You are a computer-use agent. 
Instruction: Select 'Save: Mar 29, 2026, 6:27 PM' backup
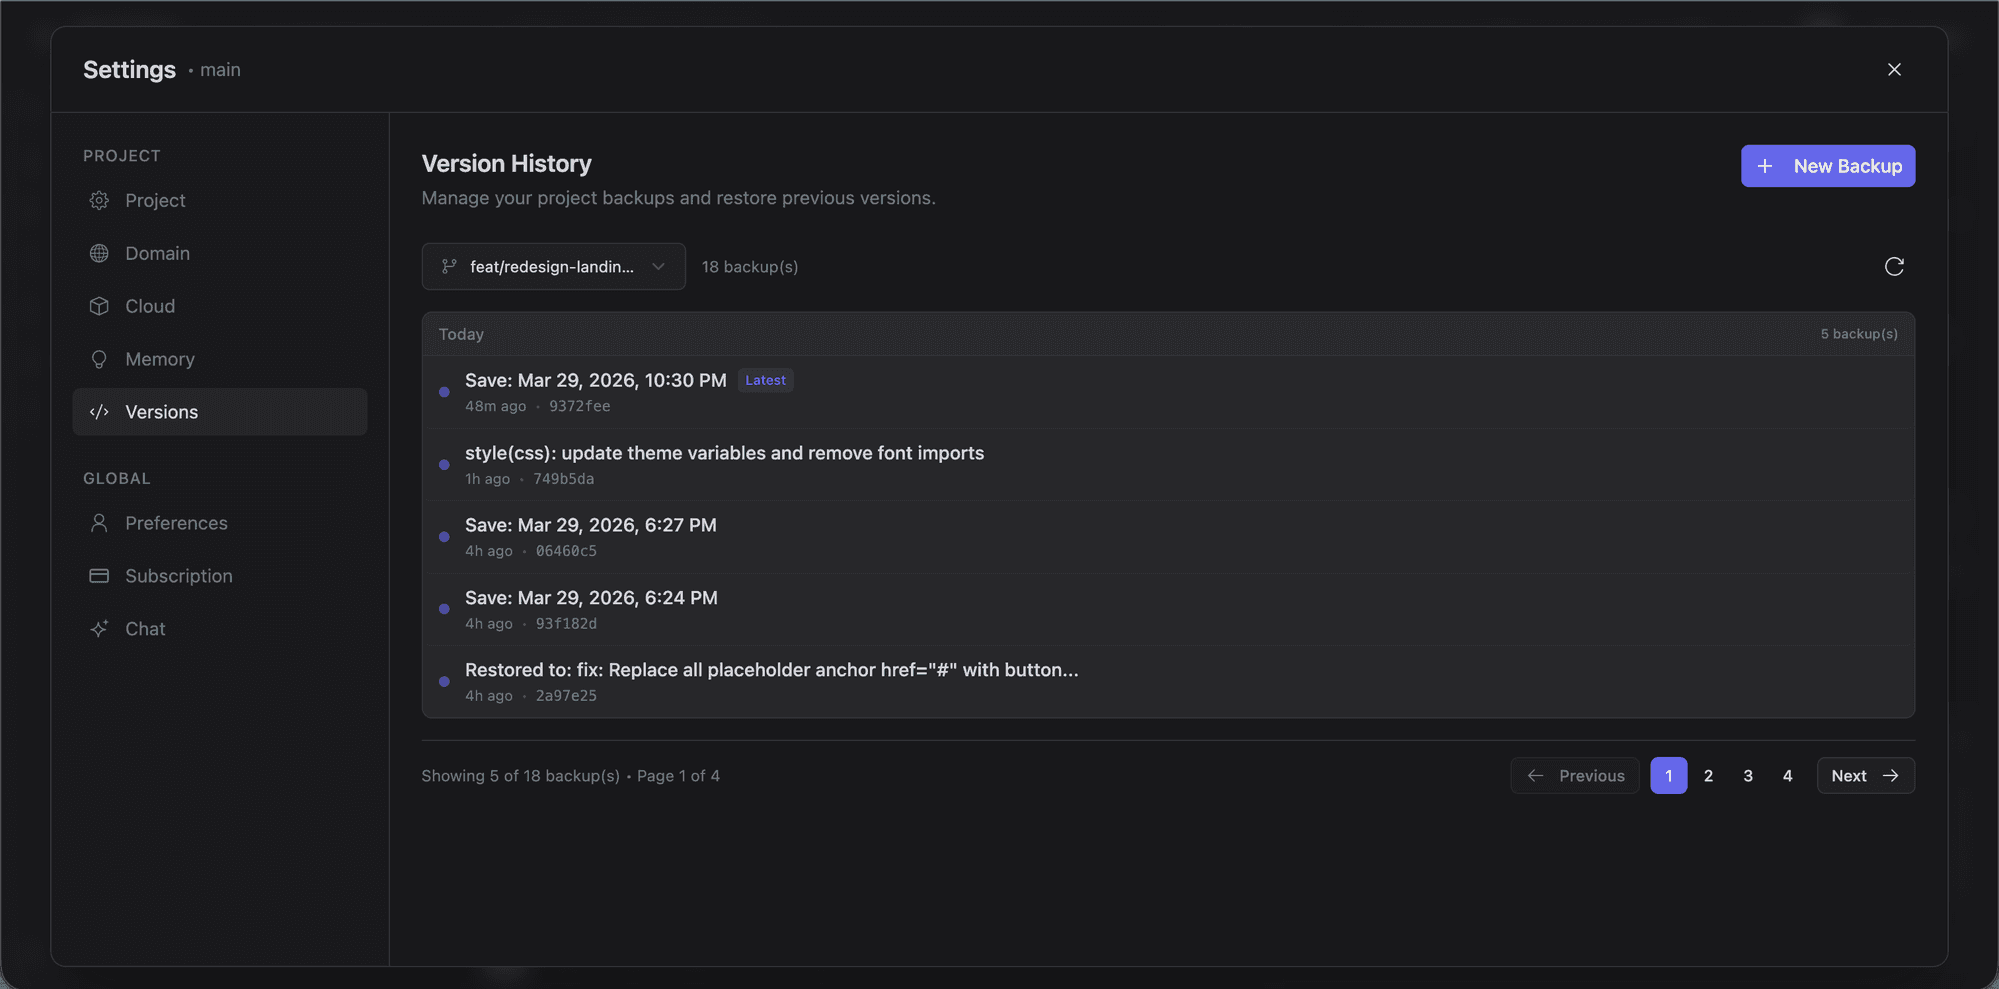[1168, 537]
